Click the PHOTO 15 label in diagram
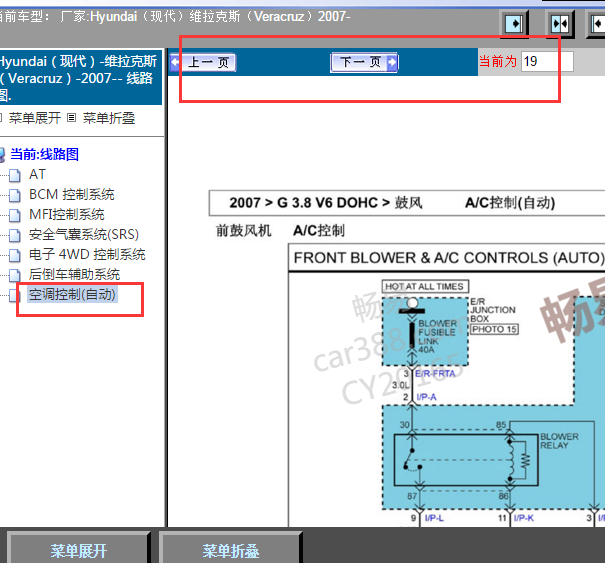Screen dimensions: 605x563 point(494,329)
